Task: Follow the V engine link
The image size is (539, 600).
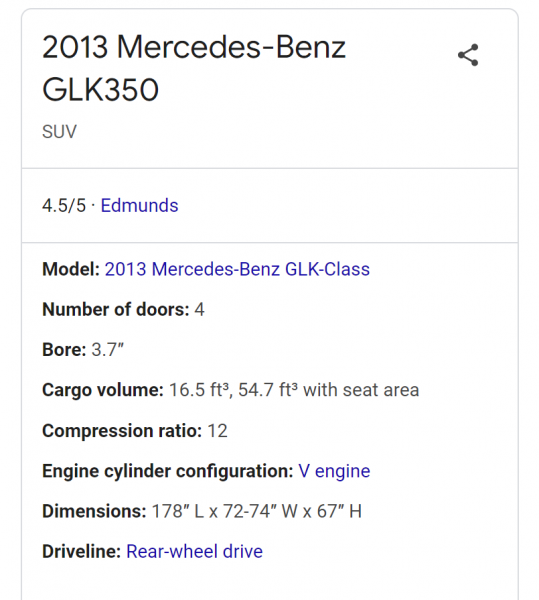Action: coord(334,471)
